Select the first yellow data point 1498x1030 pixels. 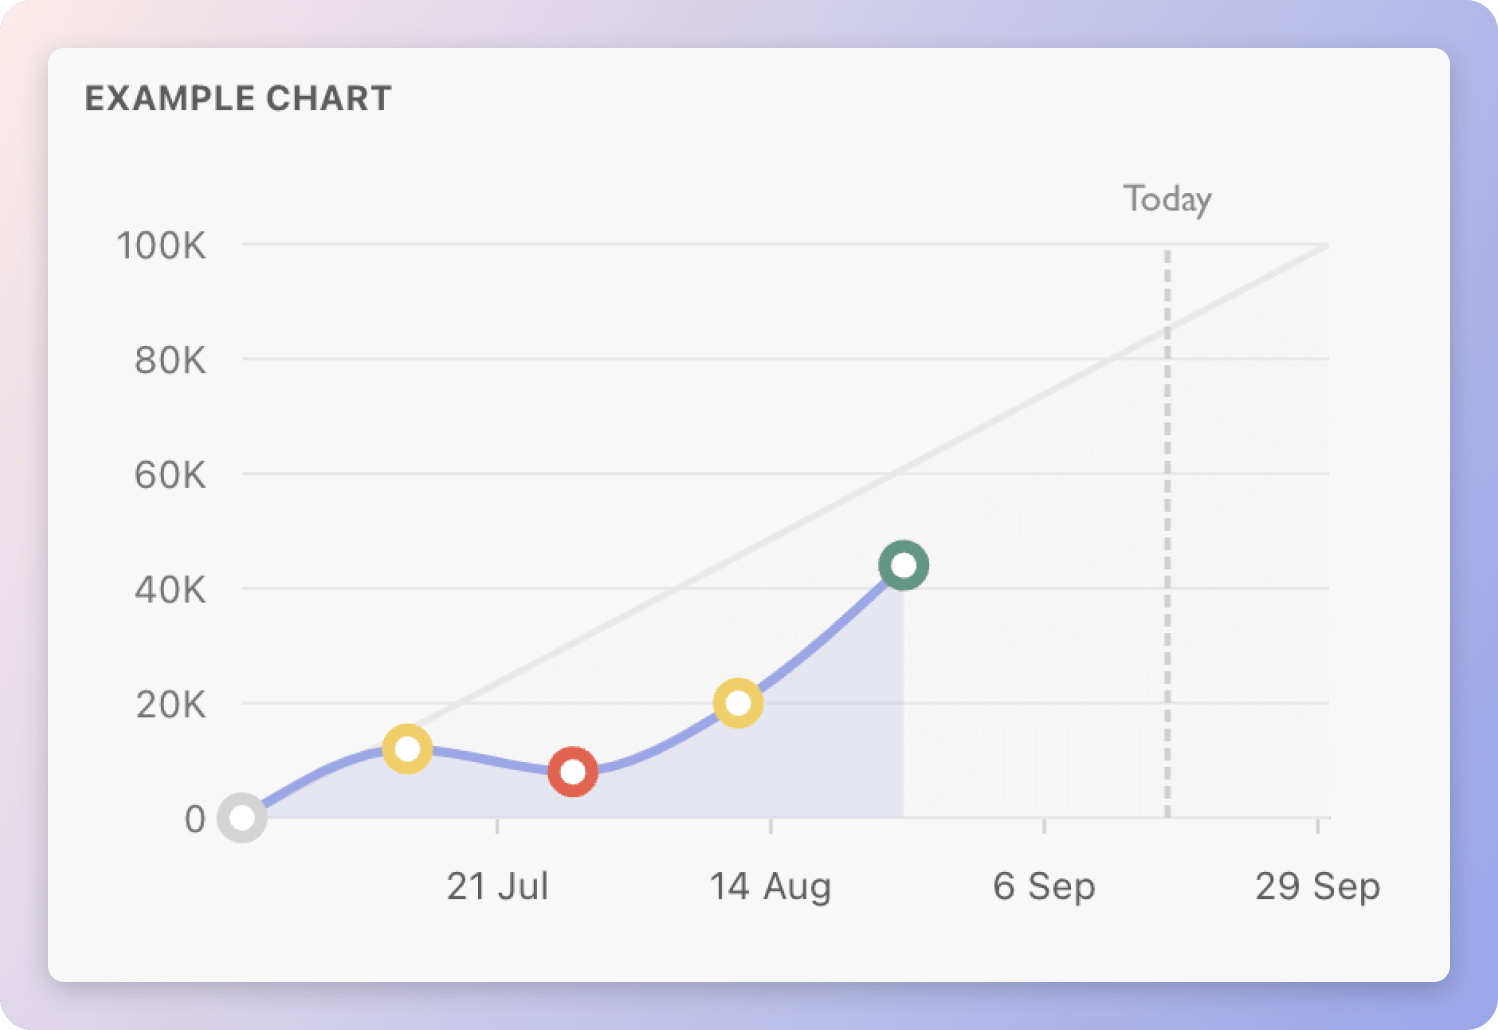point(407,749)
